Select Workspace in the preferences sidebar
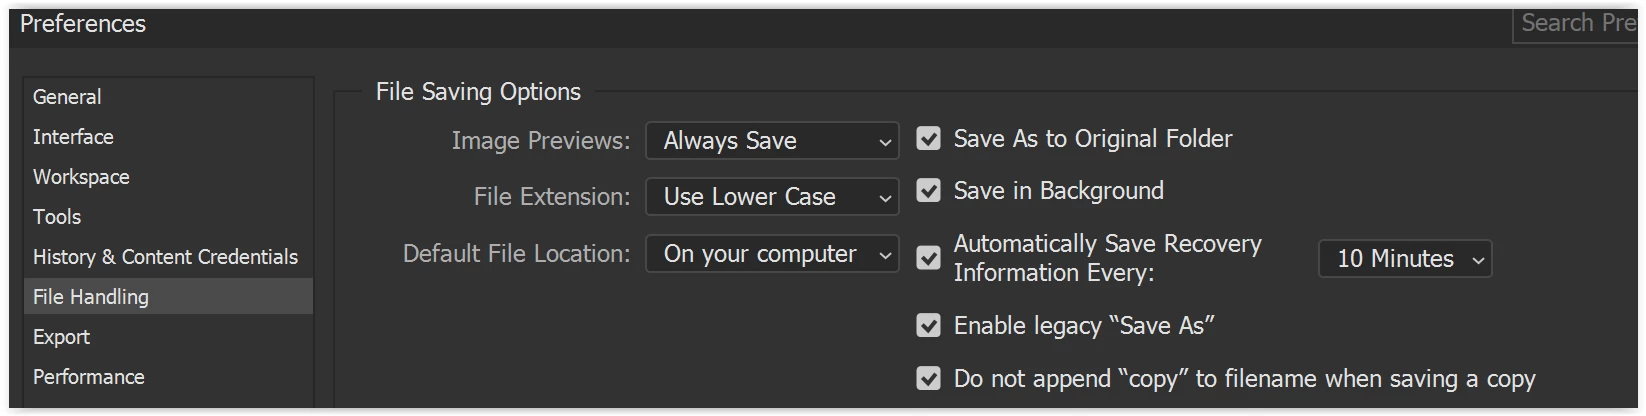1646x416 pixels. [81, 177]
